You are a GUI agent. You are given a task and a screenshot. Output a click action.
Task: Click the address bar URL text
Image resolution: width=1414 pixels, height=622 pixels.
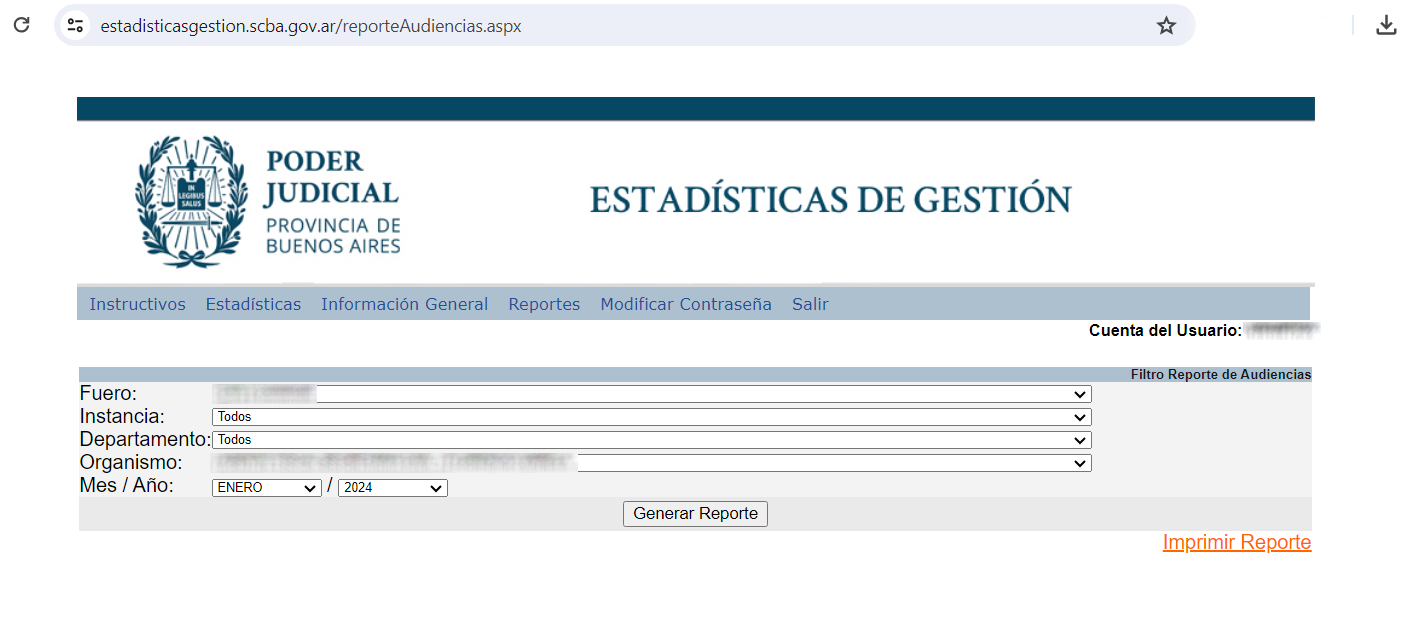(311, 26)
